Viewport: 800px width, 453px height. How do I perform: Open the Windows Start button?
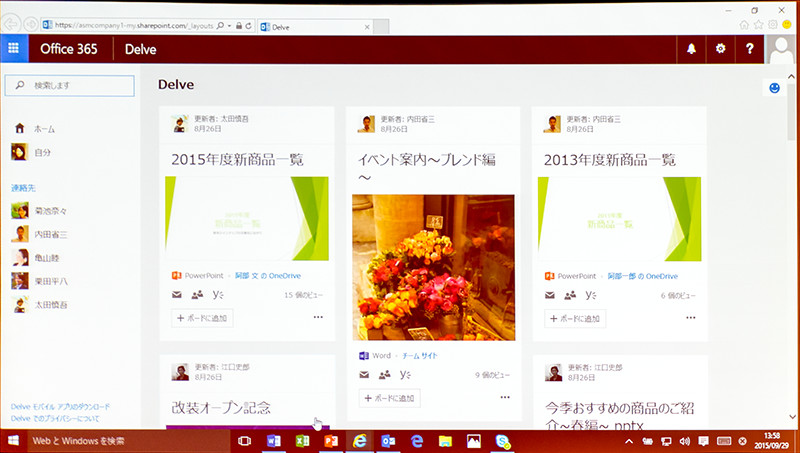click(13, 441)
